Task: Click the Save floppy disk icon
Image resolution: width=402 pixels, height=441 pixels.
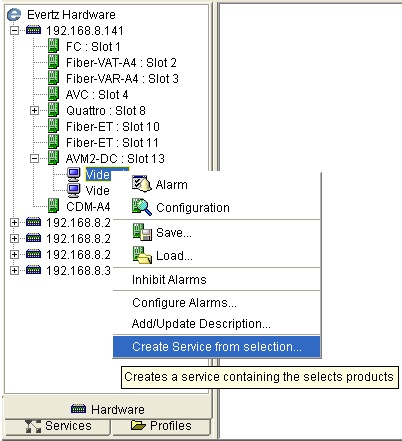Action: (x=142, y=232)
